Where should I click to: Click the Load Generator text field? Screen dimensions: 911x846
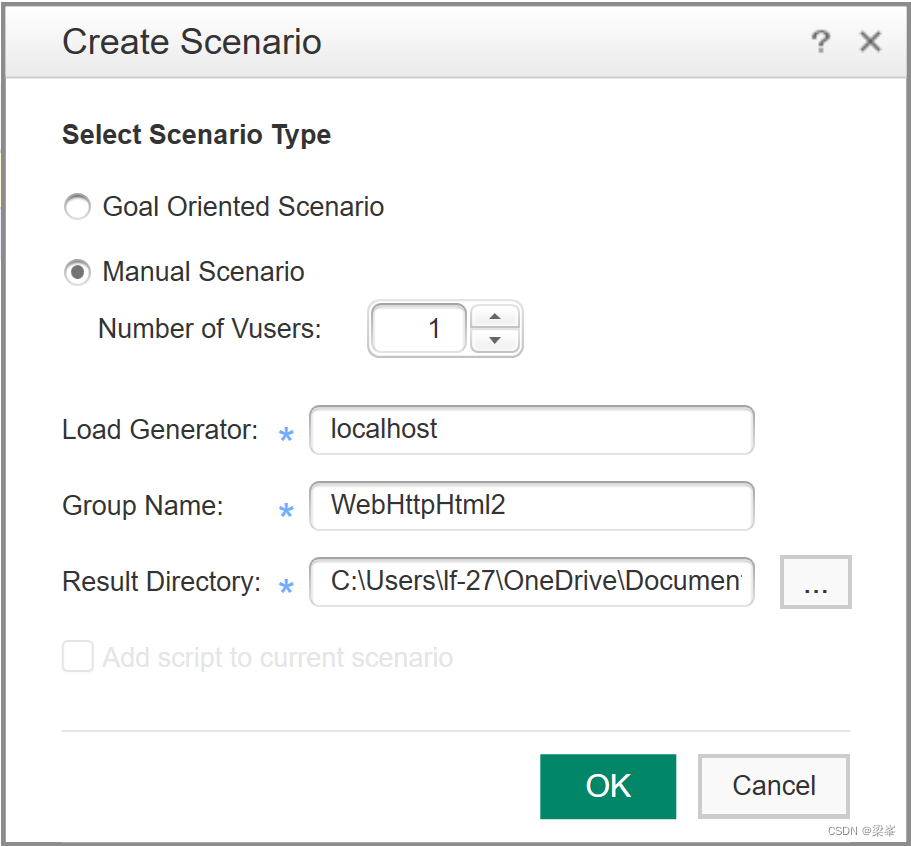(x=531, y=430)
